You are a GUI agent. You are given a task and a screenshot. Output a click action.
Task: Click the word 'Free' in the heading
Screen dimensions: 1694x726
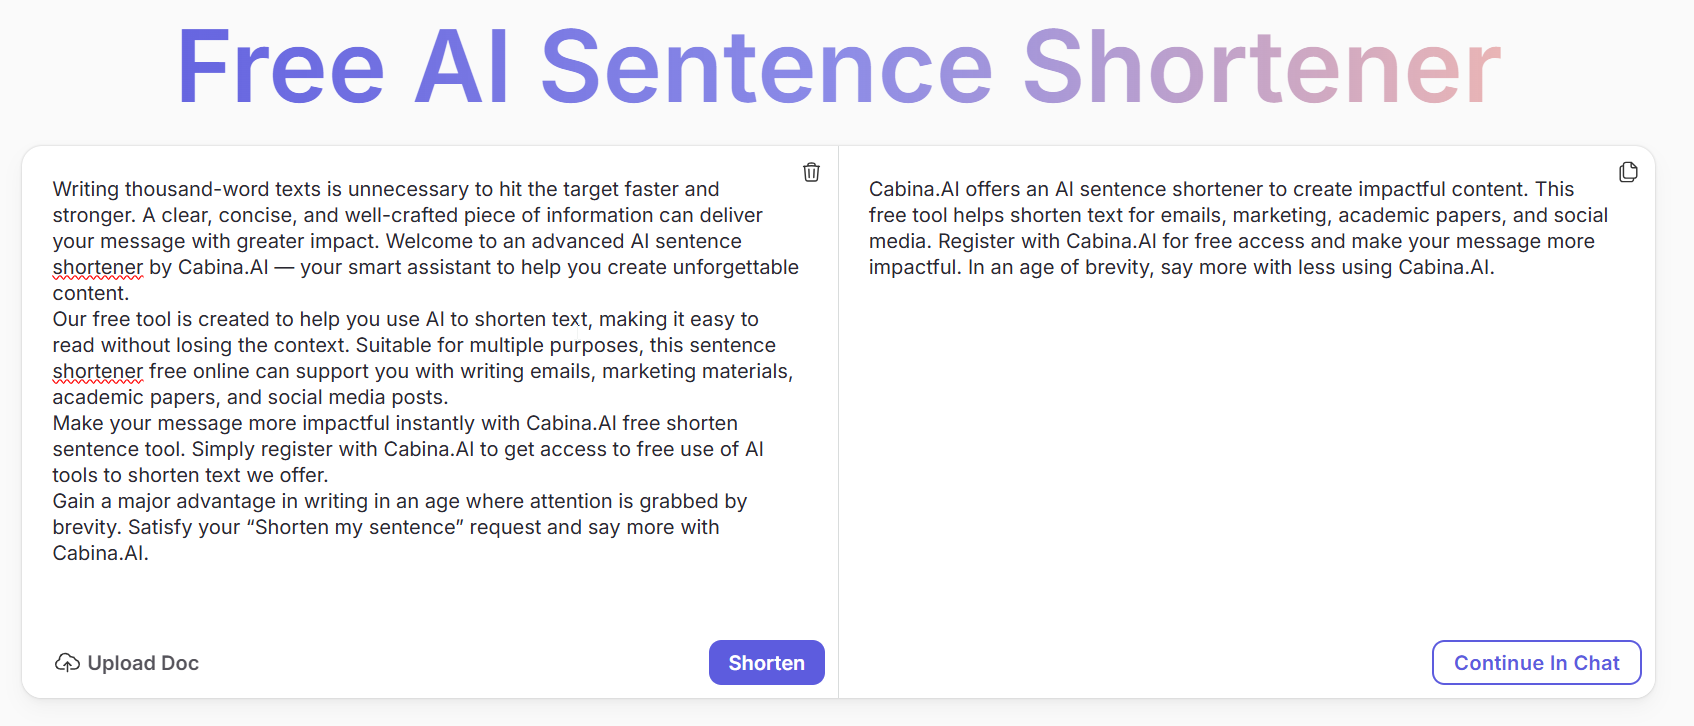coord(280,67)
